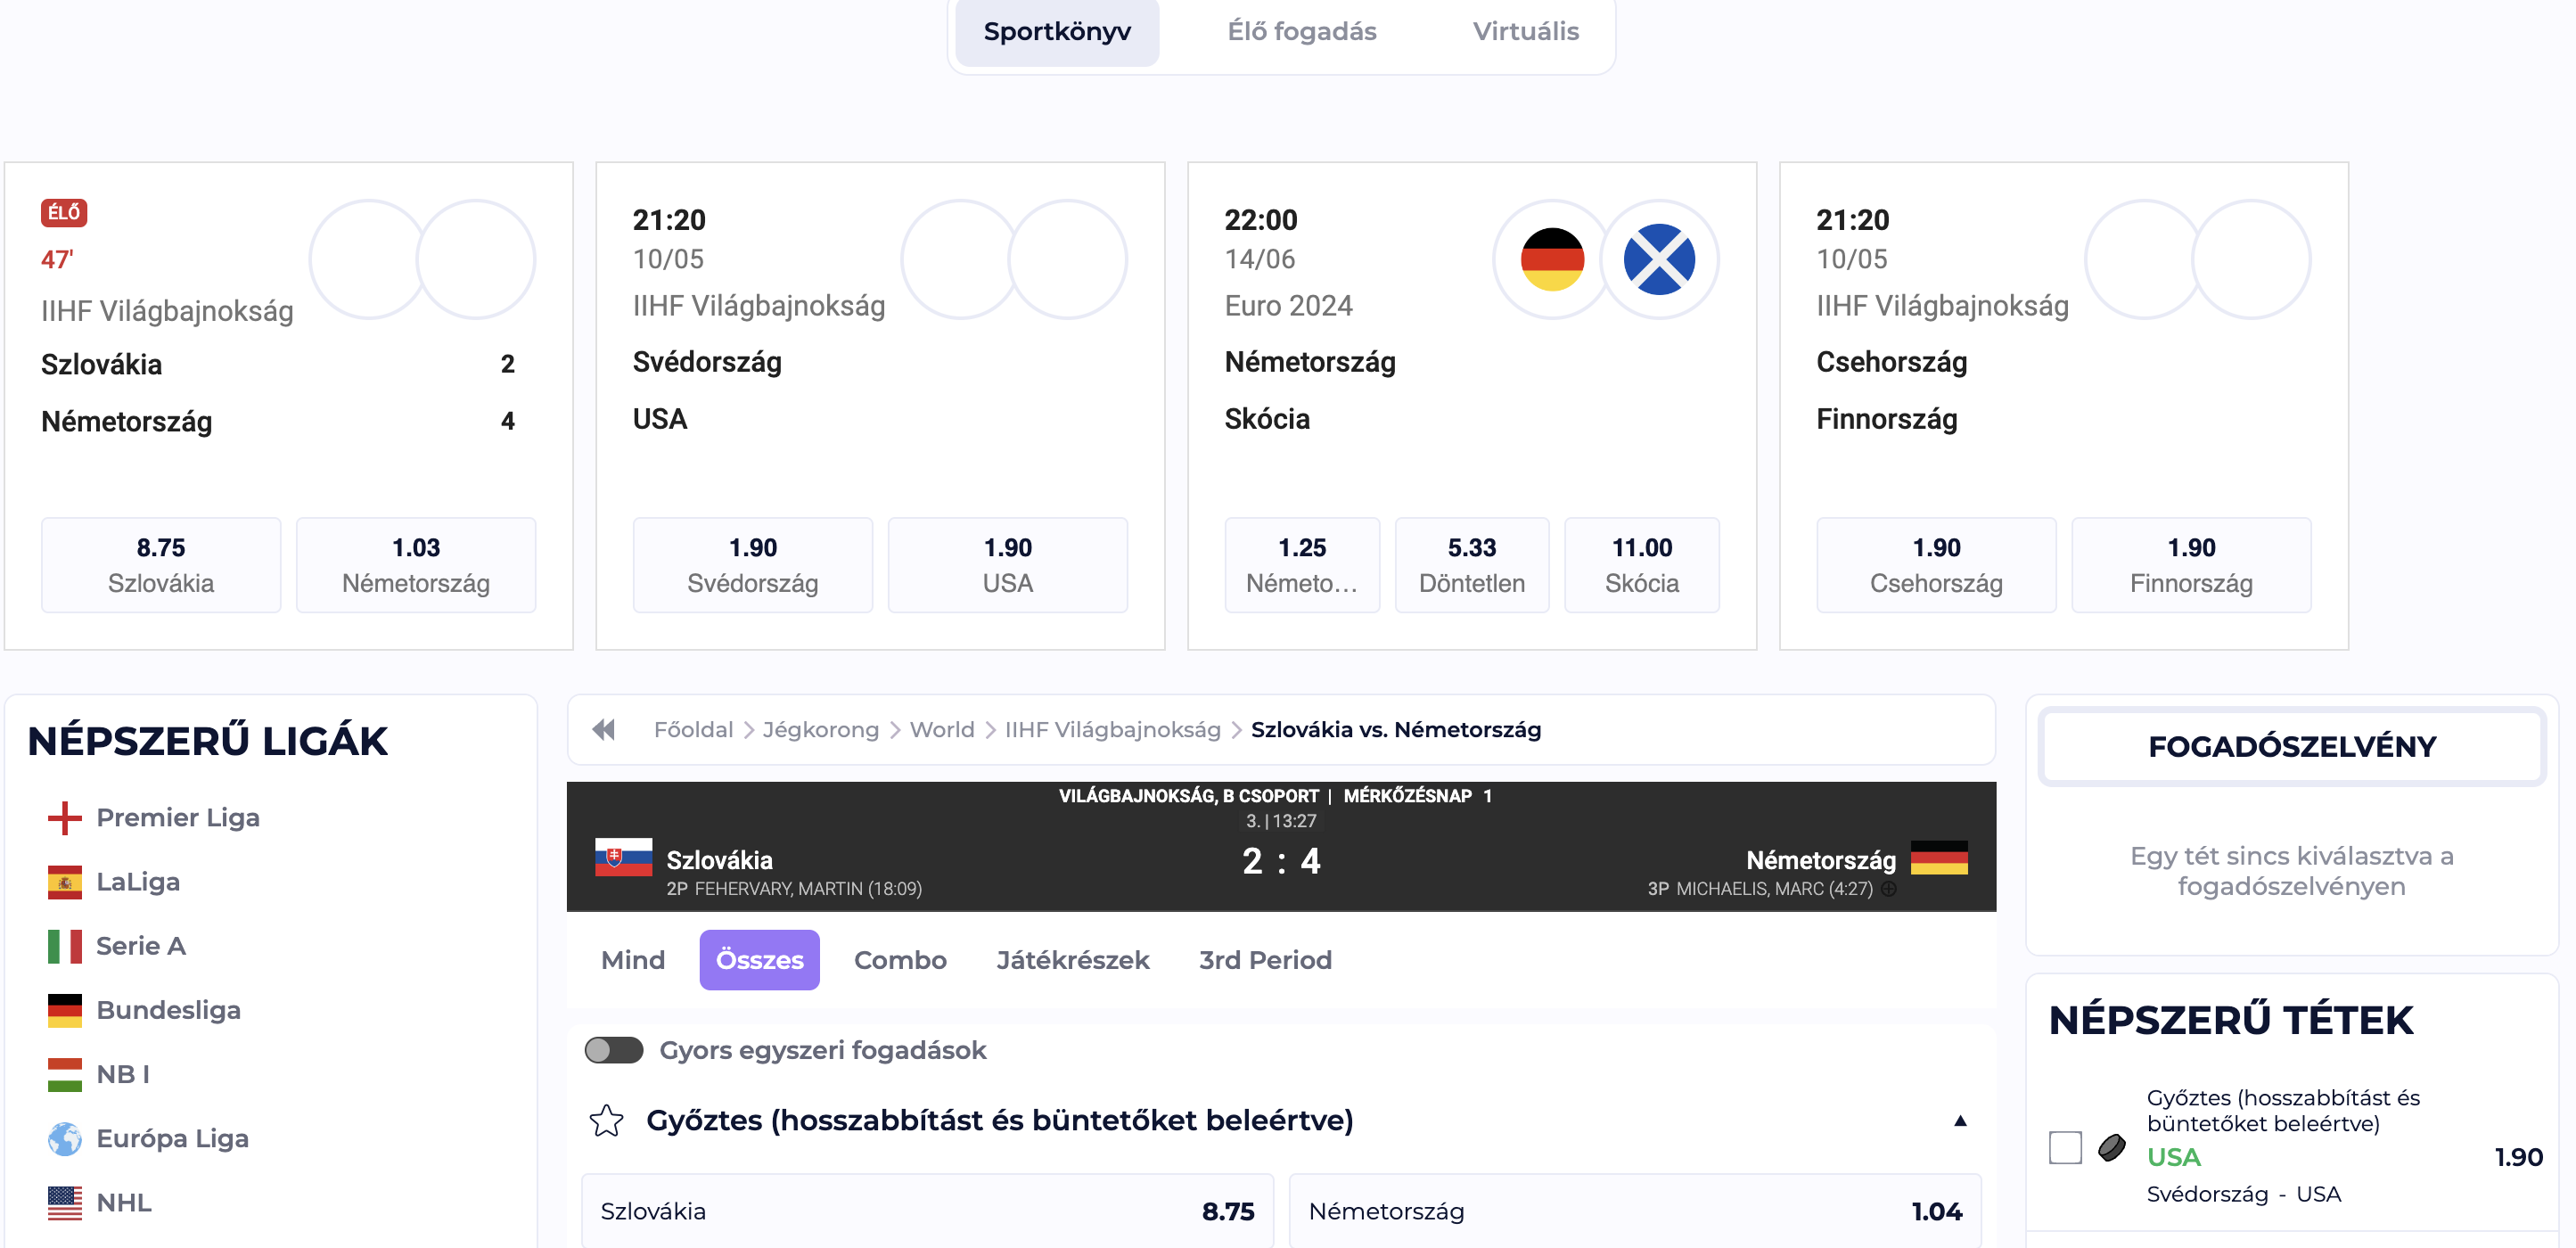Switch to Sportkönyv tab
The height and width of the screenshot is (1248, 2576).
pyautogui.click(x=1057, y=32)
